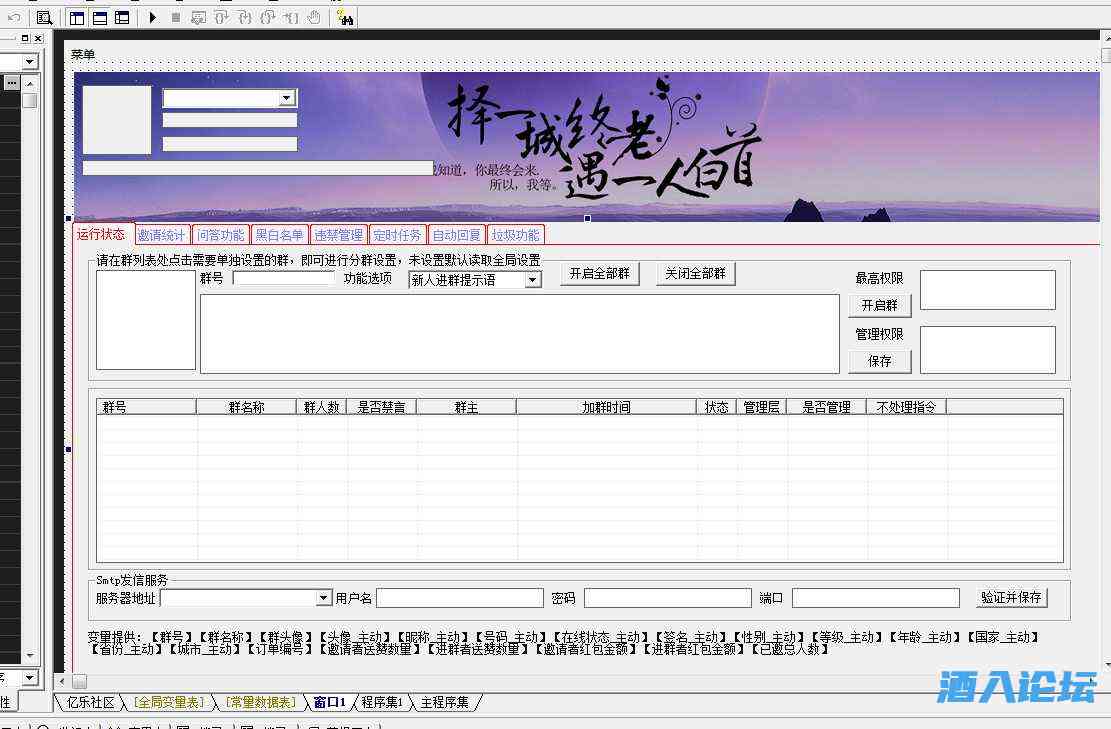1111x729 pixels.
Task: Open the preview magnifier toolbar icon
Action: pos(44,17)
